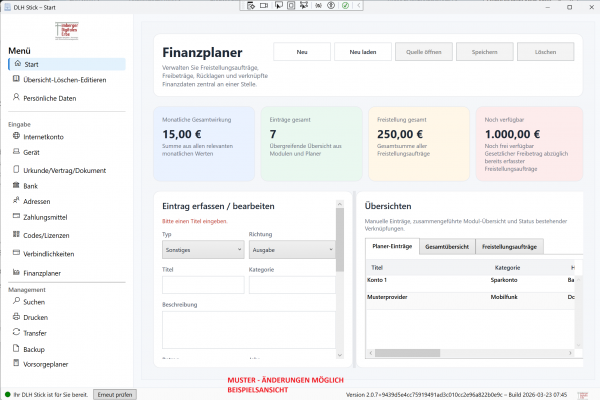Go to Persönliche Daten

[x=50, y=98]
